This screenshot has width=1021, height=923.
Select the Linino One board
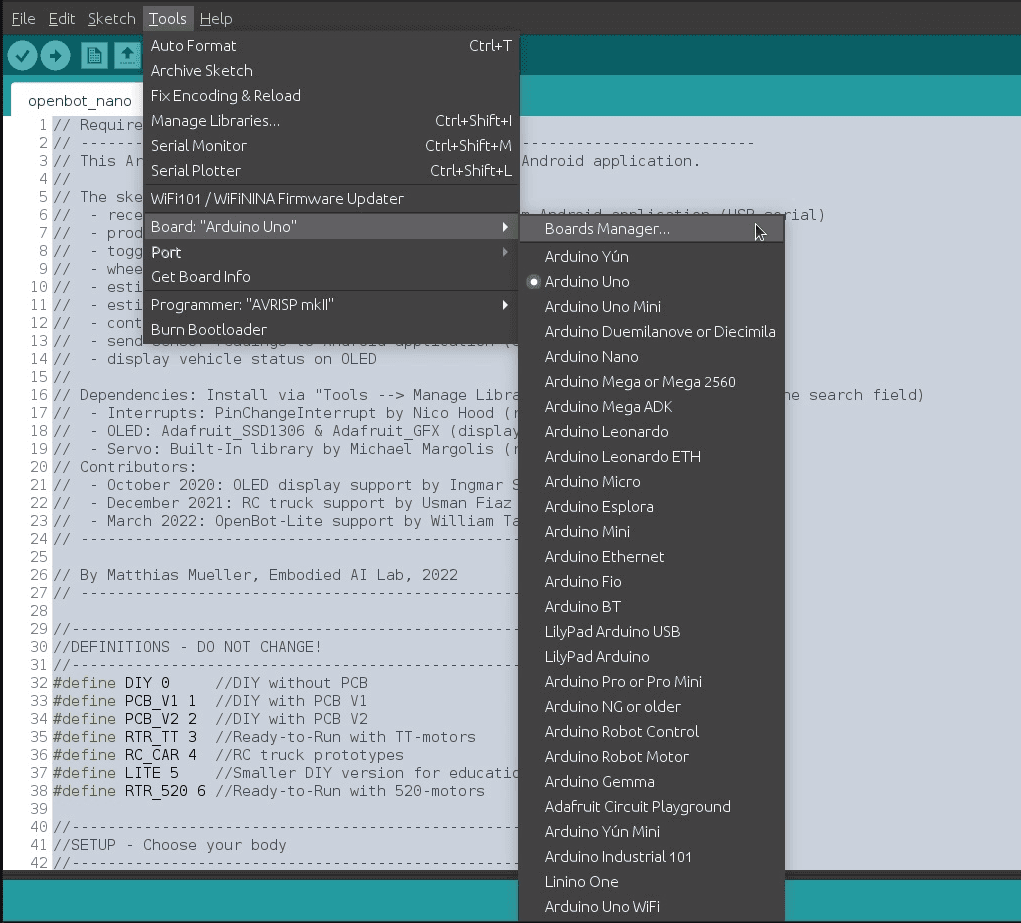tap(652, 881)
